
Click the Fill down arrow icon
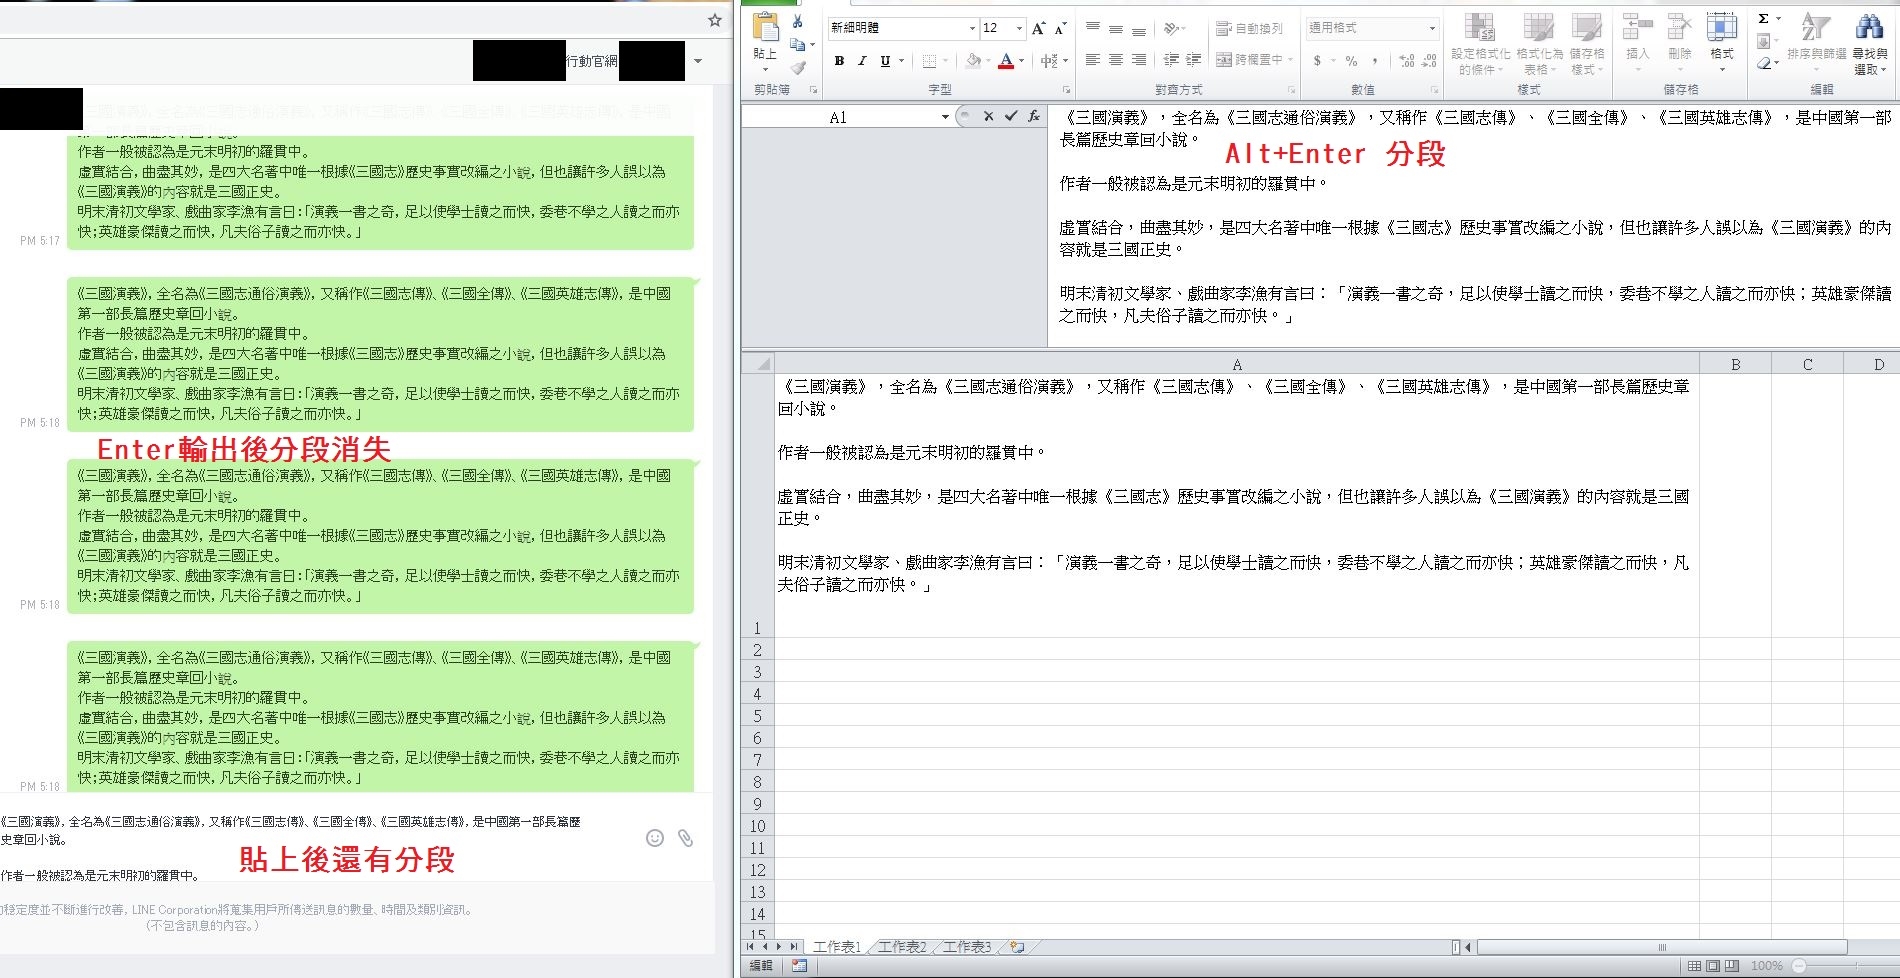point(1765,41)
